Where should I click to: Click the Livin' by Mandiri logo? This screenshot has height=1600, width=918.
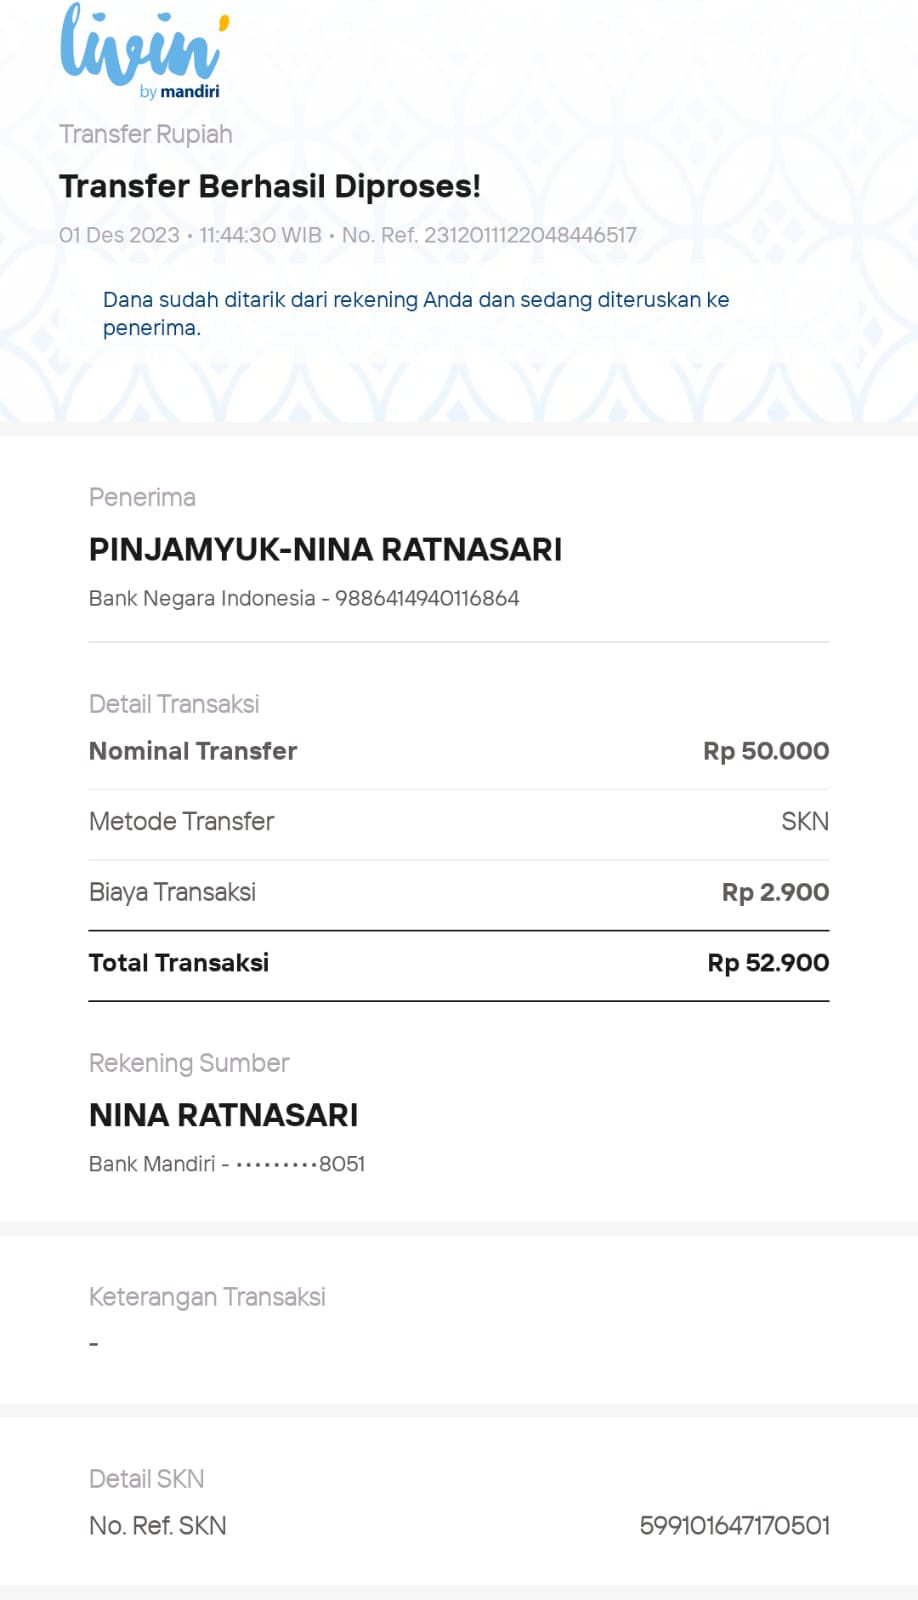point(143,51)
